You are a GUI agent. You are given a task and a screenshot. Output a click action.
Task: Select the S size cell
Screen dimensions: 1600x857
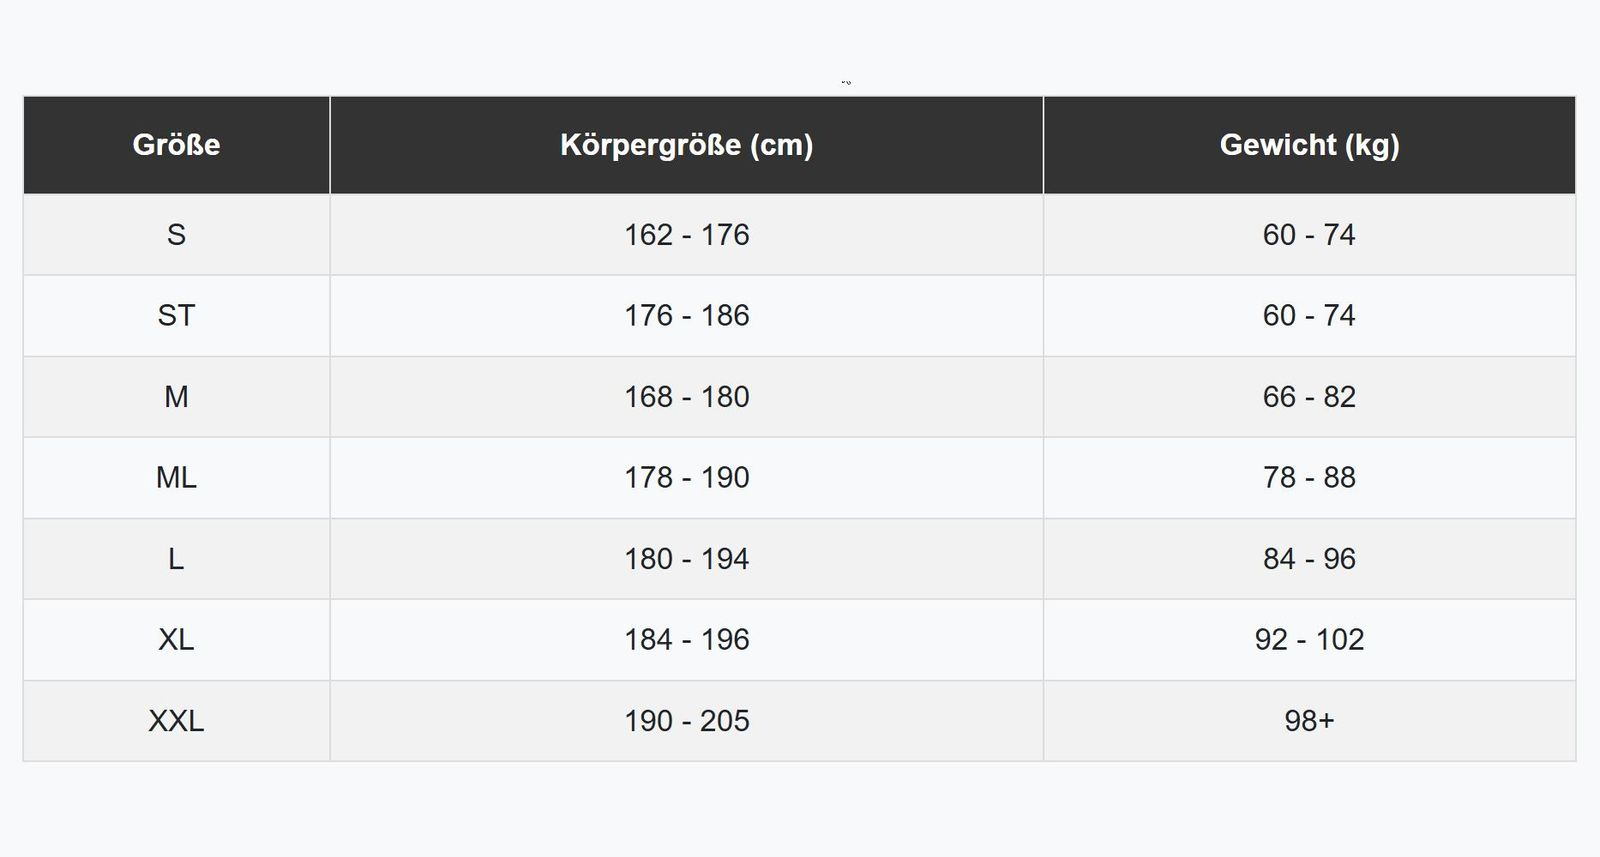(176, 235)
